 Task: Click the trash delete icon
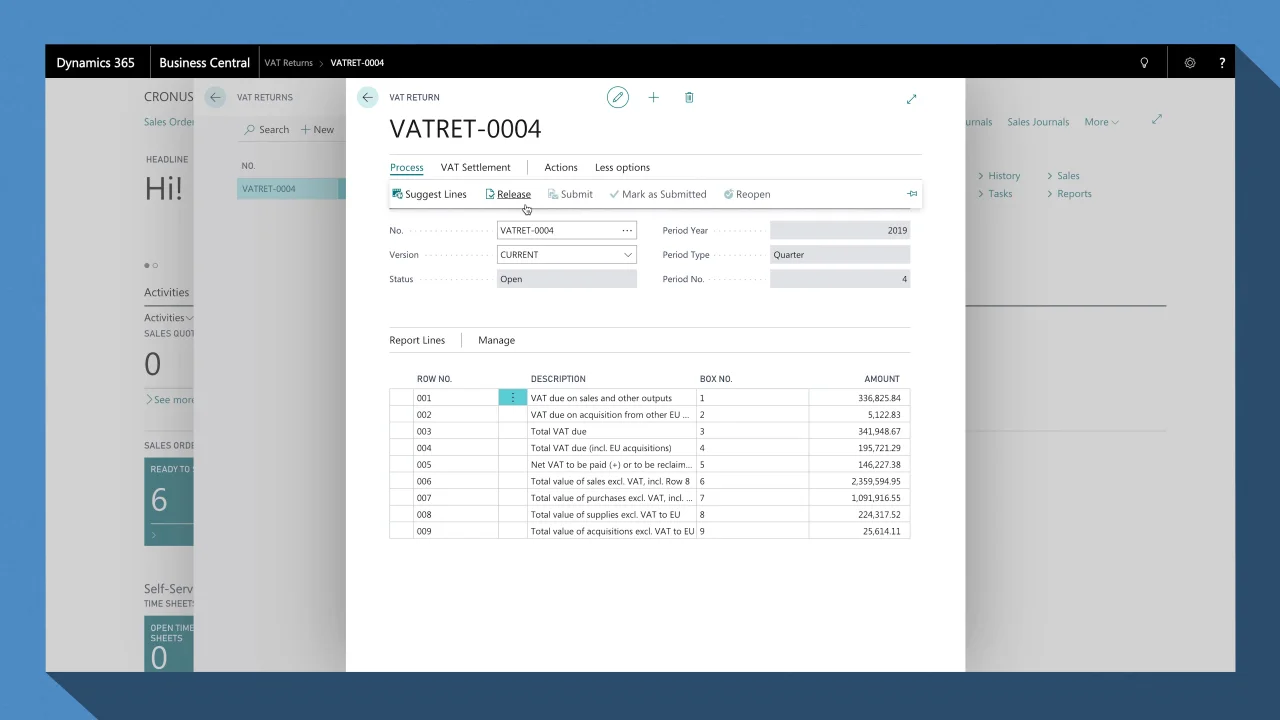pyautogui.click(x=689, y=97)
